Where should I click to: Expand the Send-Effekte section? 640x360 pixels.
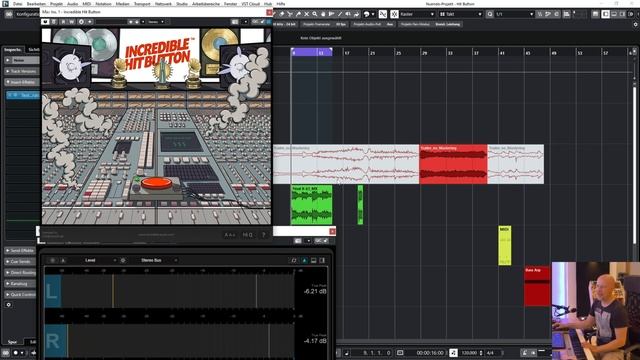click(20, 250)
